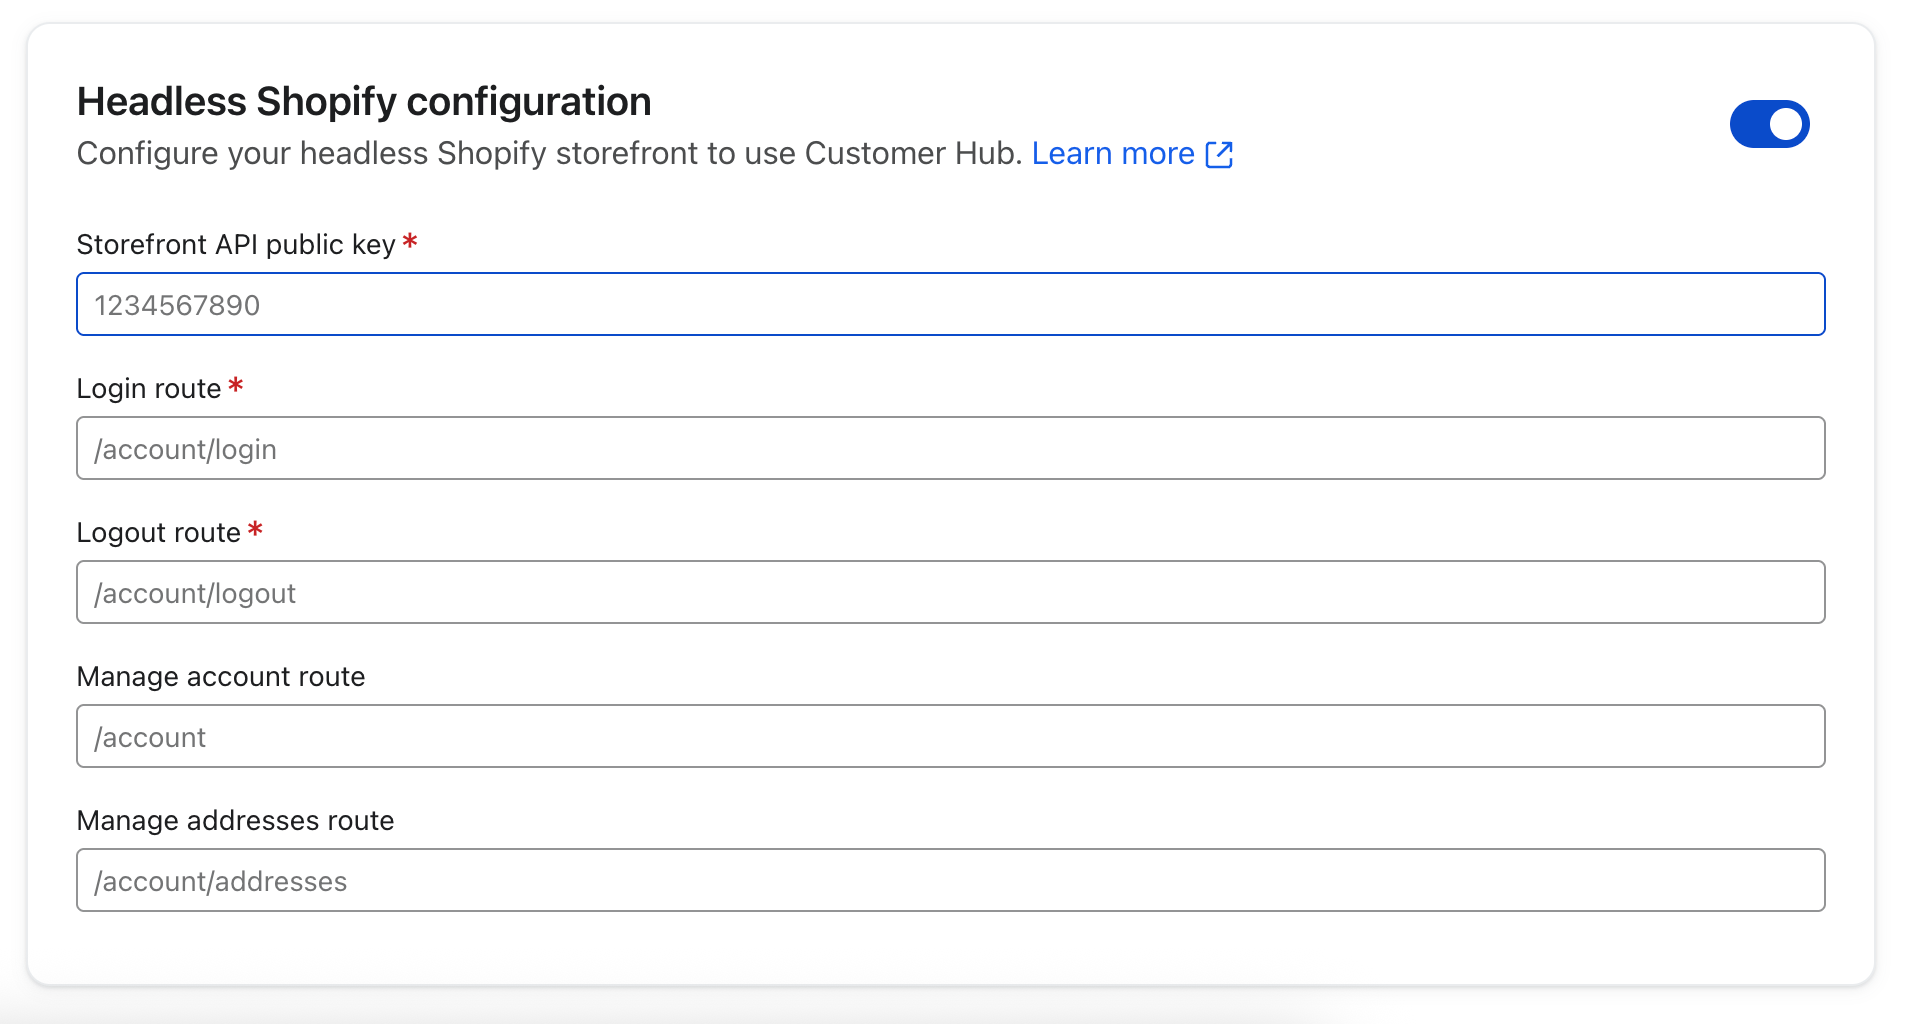Click the Logout route label

159,533
